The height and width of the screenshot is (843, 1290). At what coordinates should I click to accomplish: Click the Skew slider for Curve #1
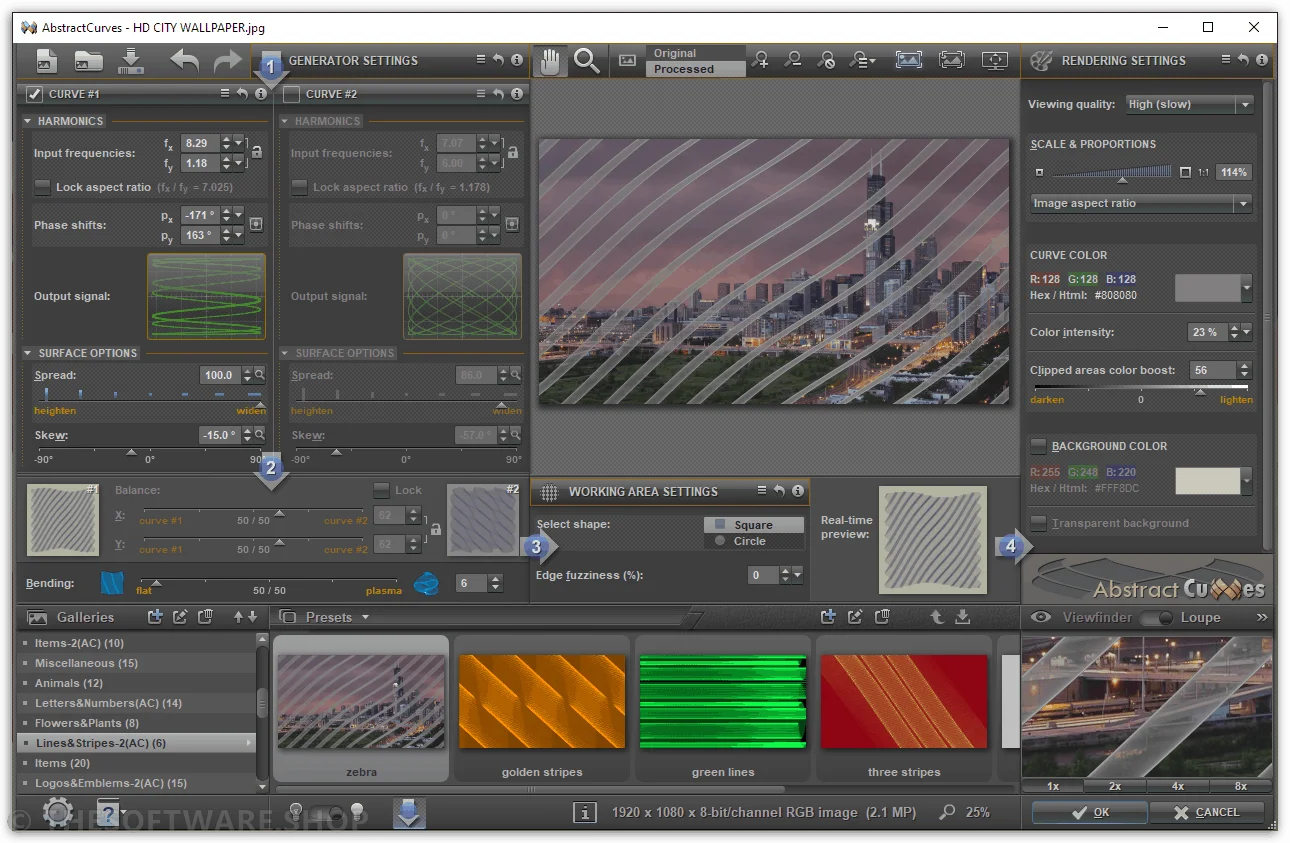150,452
